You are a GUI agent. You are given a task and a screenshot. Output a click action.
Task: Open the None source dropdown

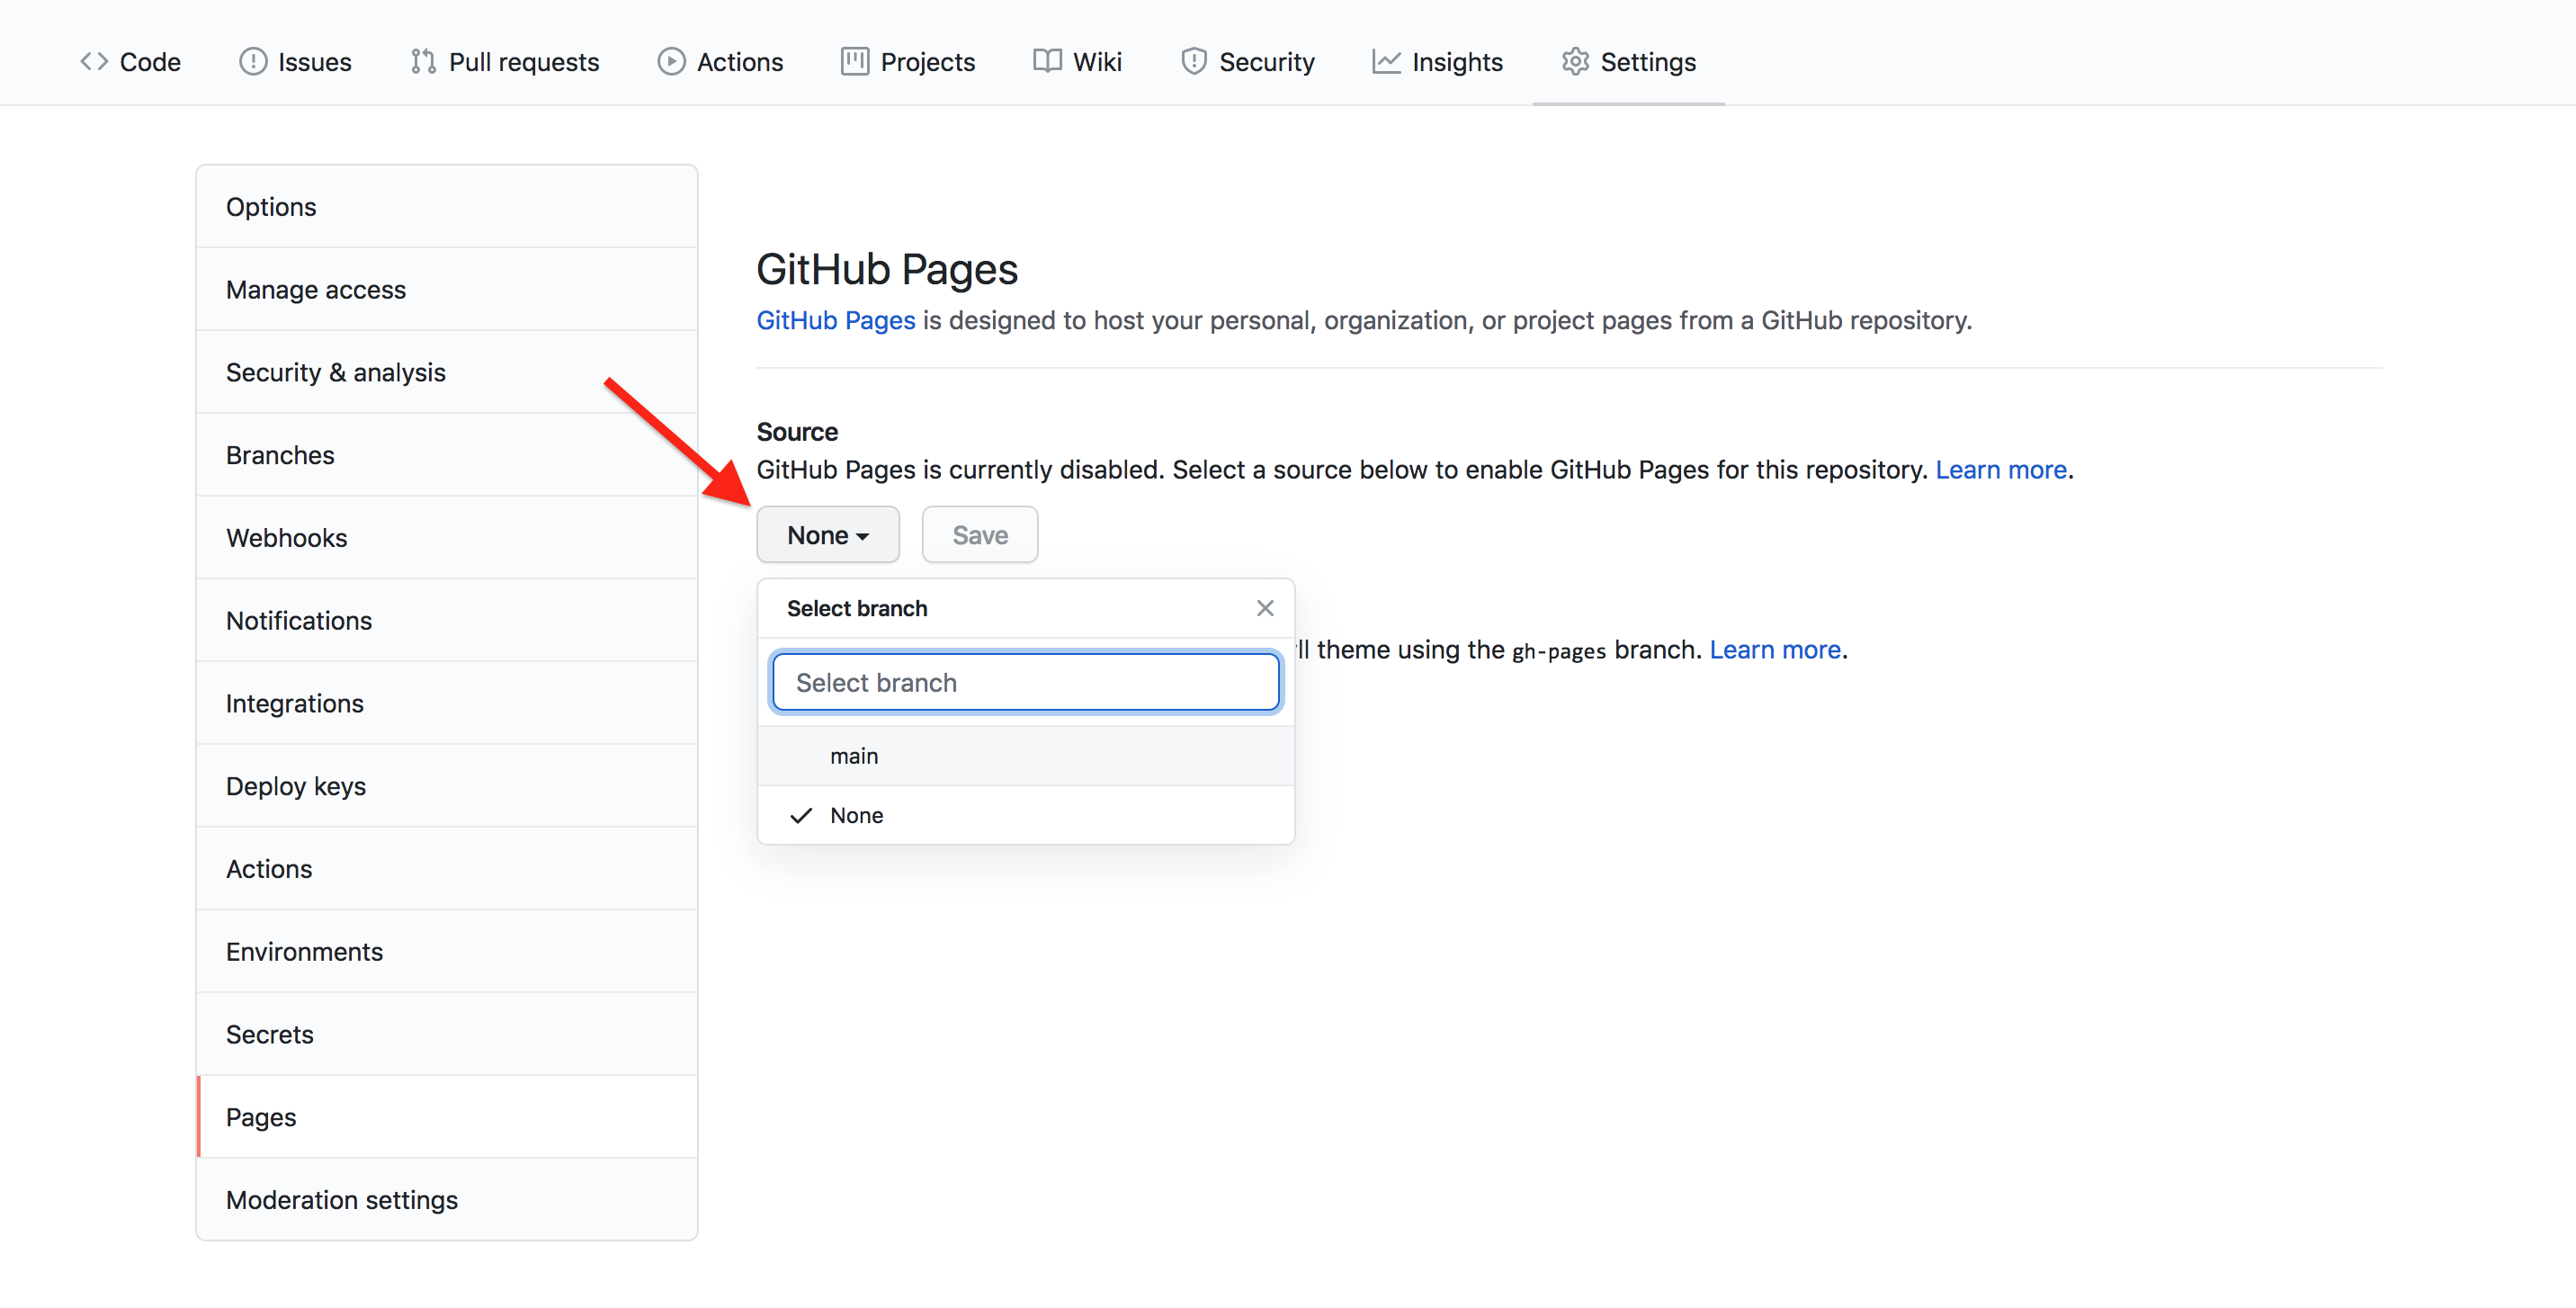coord(827,534)
